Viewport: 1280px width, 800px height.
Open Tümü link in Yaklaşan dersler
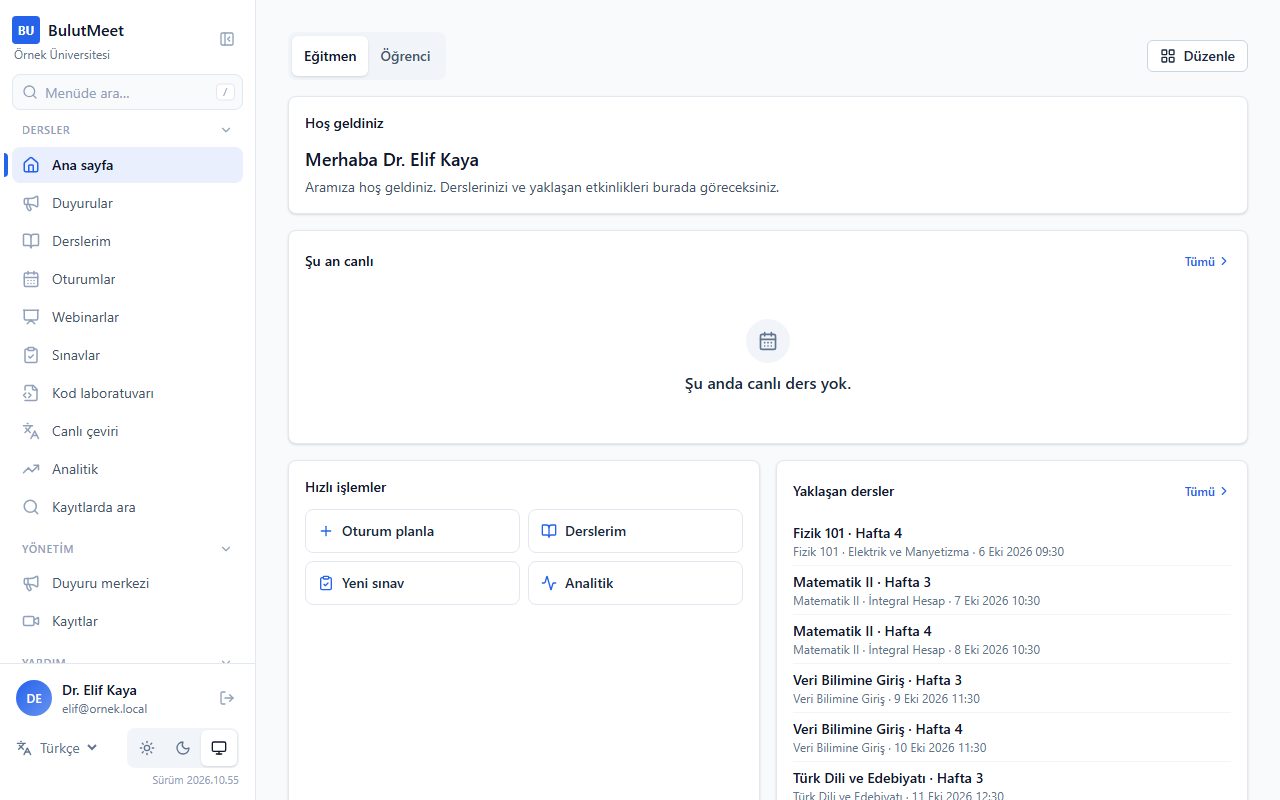pos(1206,491)
